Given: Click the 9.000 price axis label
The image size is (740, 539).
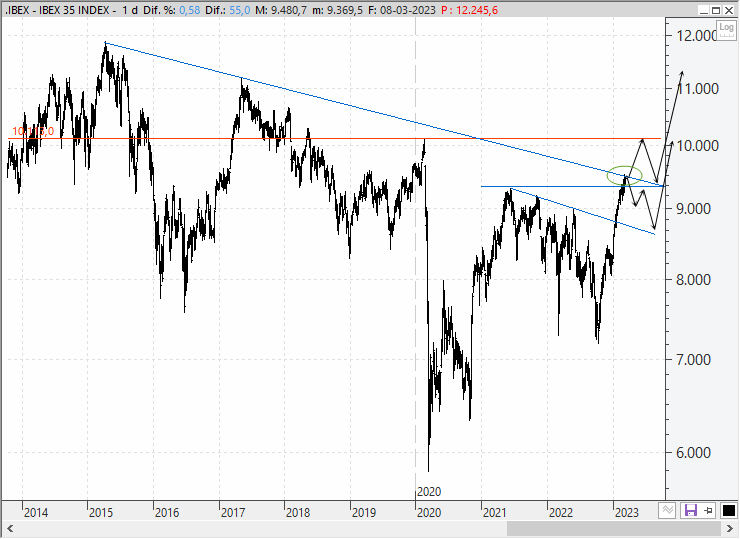Looking at the screenshot, I should click(693, 209).
